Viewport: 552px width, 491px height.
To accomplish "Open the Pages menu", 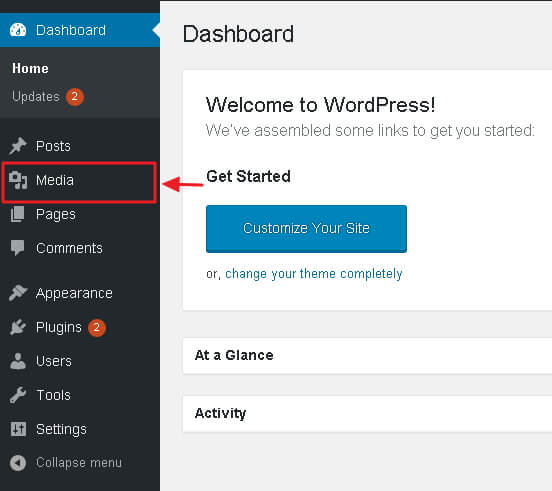I will coord(80,214).
